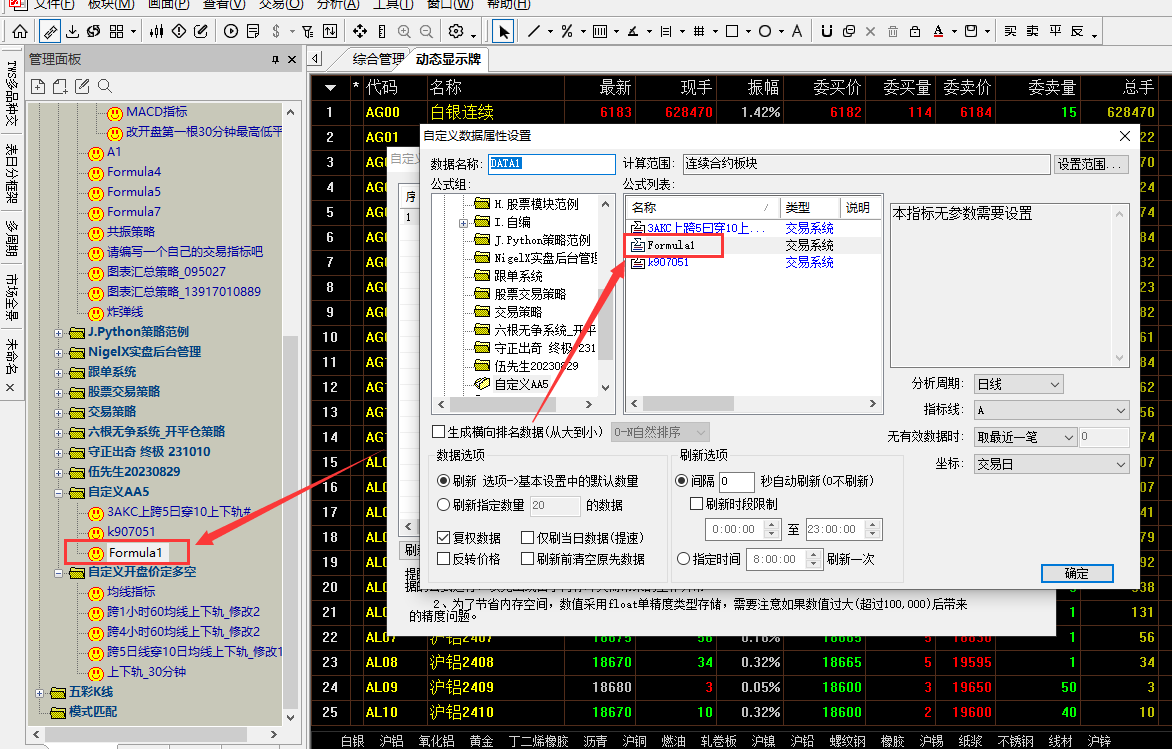Select 刷新 选项->基本设置中的默认数量 radio button
The height and width of the screenshot is (749, 1172).
tap(443, 481)
